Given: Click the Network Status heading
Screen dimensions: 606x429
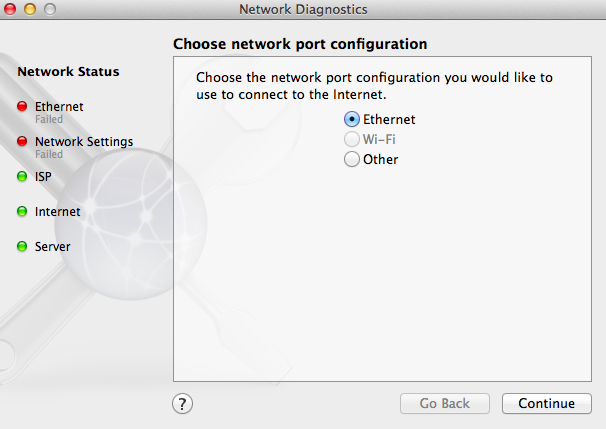Looking at the screenshot, I should pos(68,72).
